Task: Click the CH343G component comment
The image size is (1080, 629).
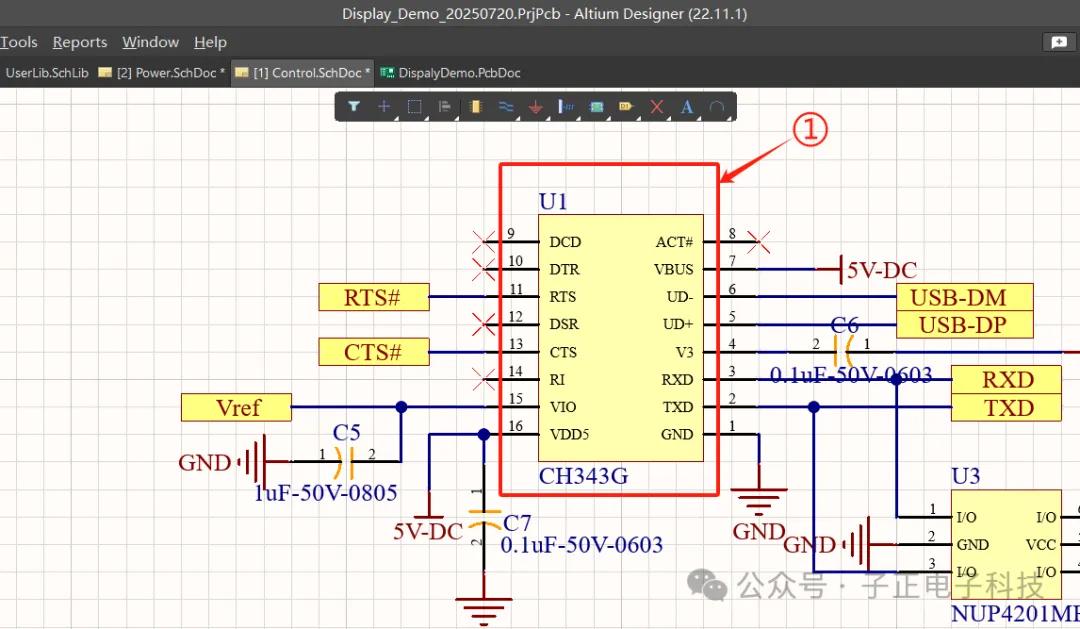Action: (x=583, y=476)
